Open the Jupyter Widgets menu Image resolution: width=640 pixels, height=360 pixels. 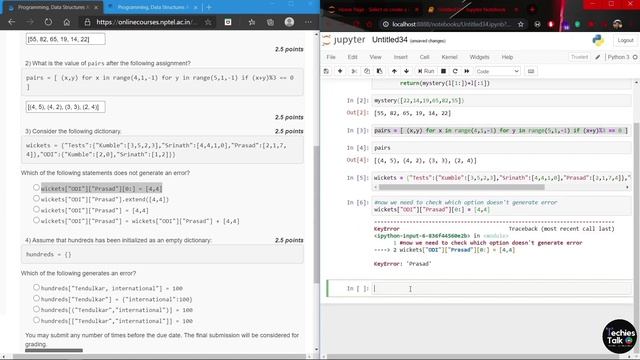click(479, 57)
